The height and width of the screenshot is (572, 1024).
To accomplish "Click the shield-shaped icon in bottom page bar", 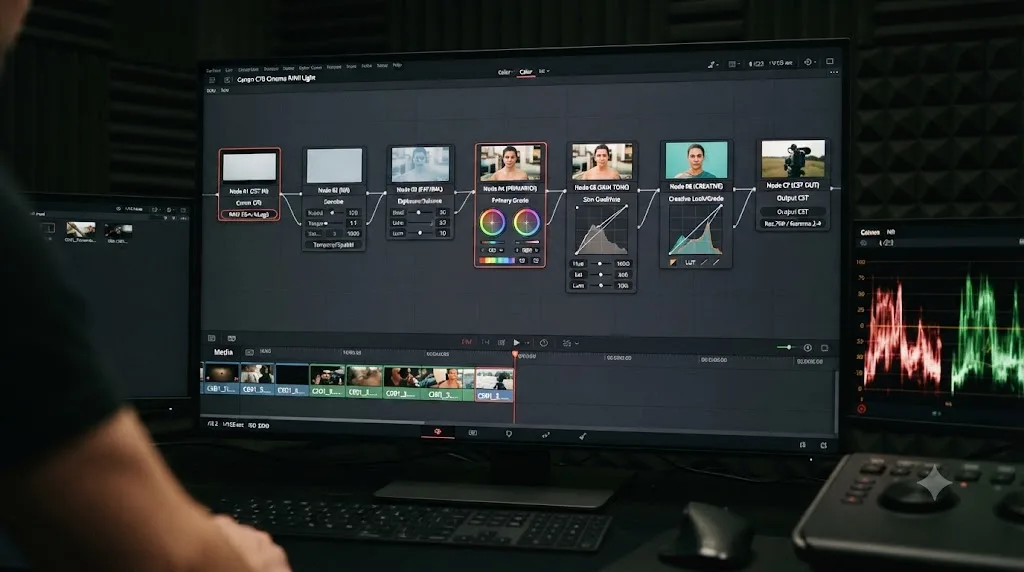I will coord(509,434).
